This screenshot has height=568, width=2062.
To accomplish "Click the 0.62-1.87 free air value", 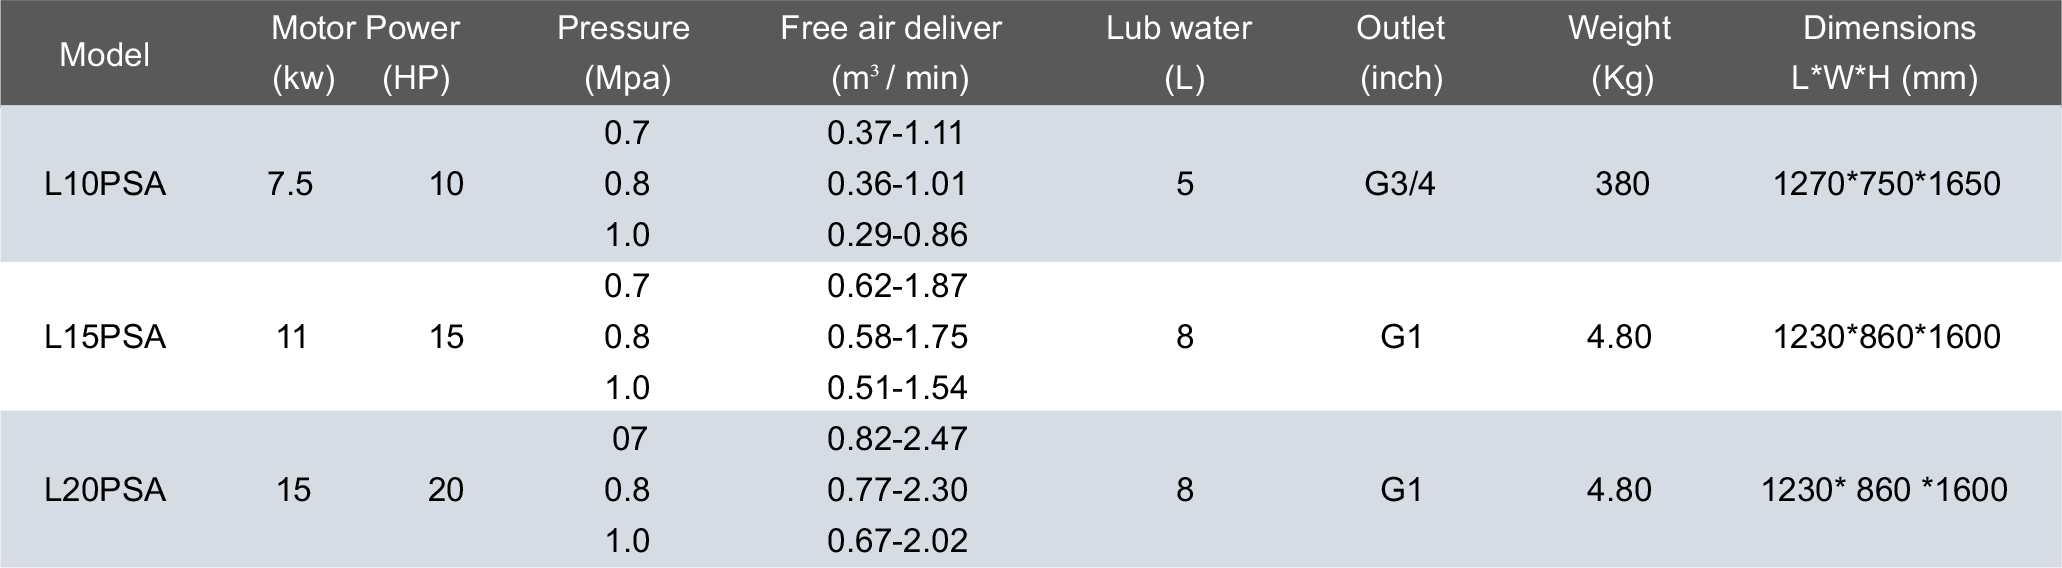I will pyautogui.click(x=897, y=286).
